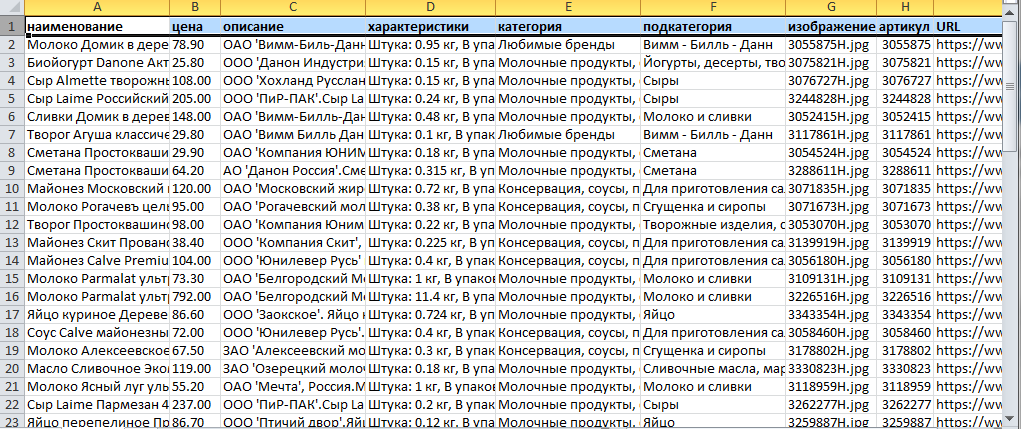
Task: Select subcategory cell 'Сливочные масла, мар'
Action: (x=713, y=368)
